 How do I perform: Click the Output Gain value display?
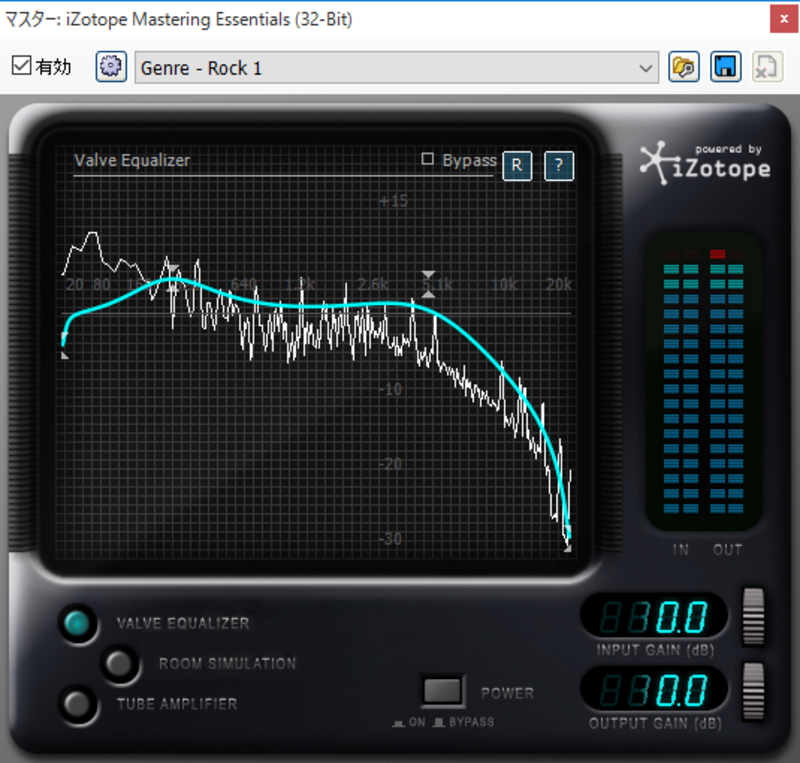(x=654, y=690)
